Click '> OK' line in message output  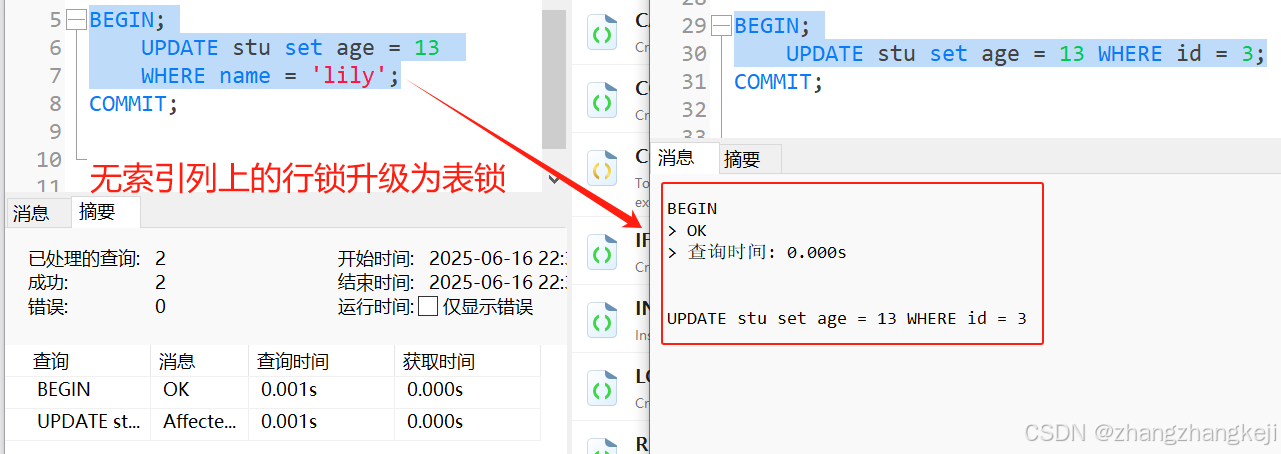tap(687, 231)
